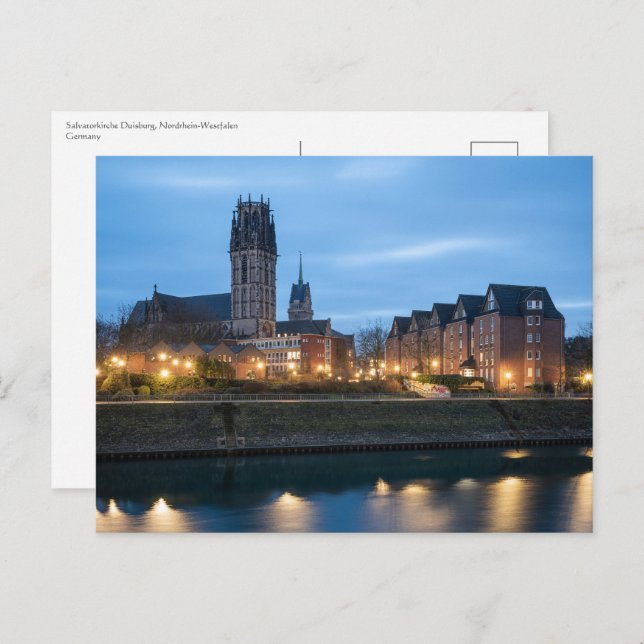644x644 pixels.
Task: Click the stamp placeholder box on postcard back
Action: [x=494, y=148]
